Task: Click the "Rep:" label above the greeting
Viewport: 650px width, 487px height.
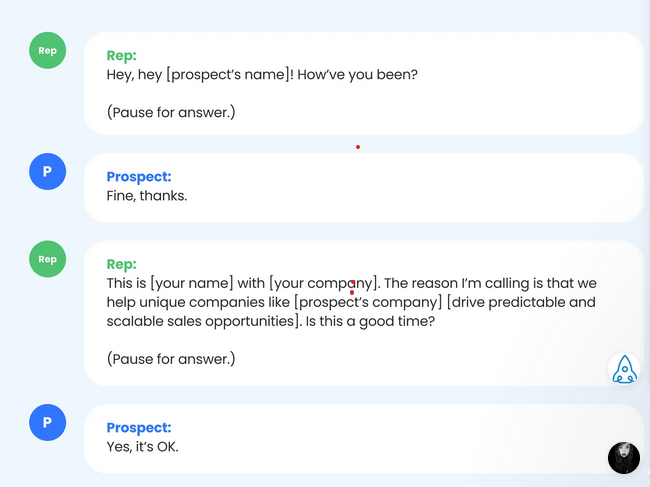Action: 121,56
